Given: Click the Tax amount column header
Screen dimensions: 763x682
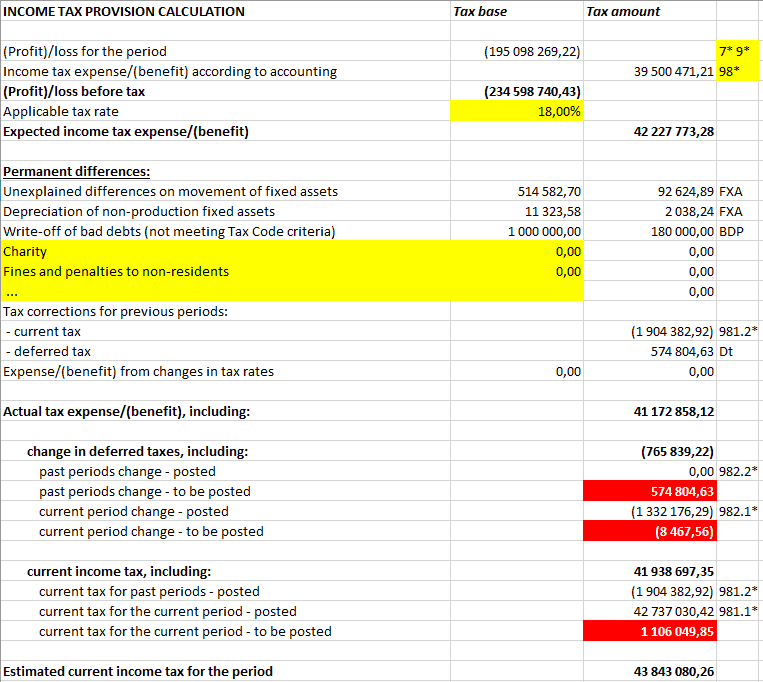Looking at the screenshot, I should pos(622,12).
